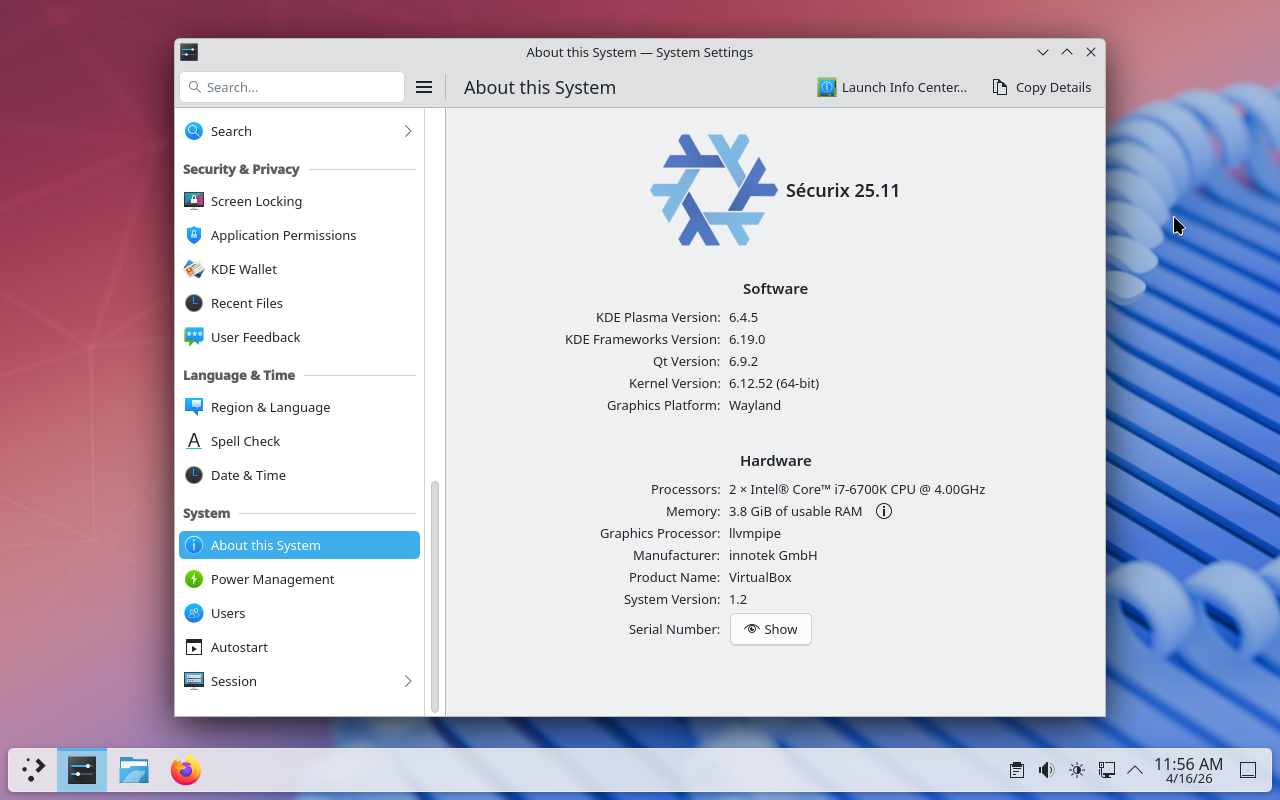This screenshot has width=1280, height=800.
Task: Click the sidebar vertical scrollbar
Action: [x=435, y=596]
